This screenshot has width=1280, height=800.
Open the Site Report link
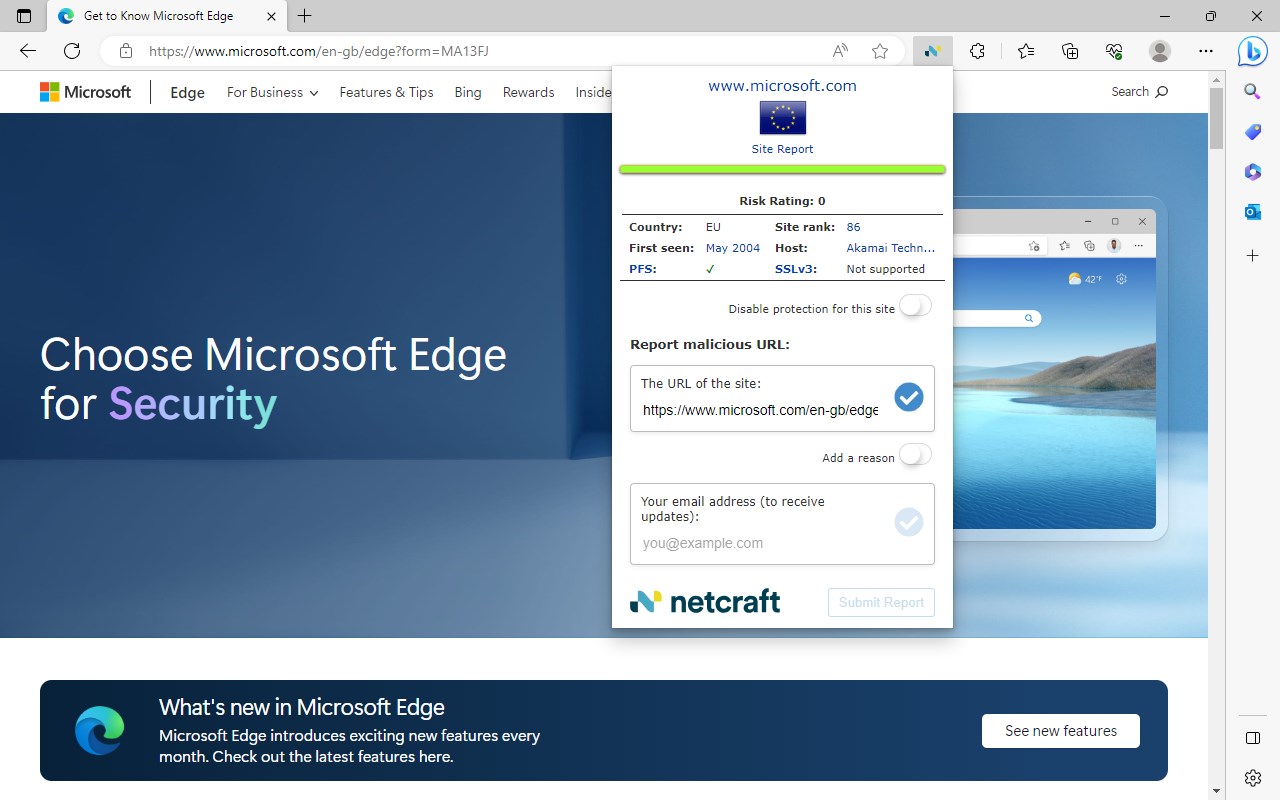[x=782, y=149]
